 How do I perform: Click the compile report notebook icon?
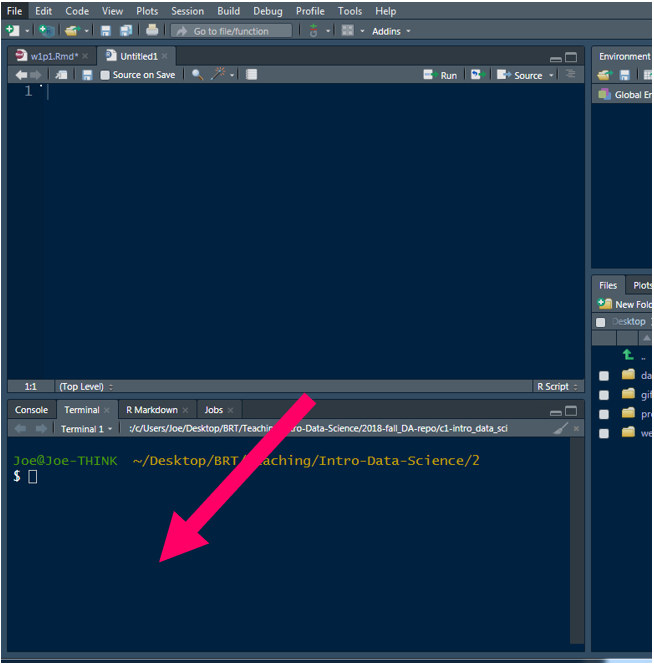tap(252, 75)
